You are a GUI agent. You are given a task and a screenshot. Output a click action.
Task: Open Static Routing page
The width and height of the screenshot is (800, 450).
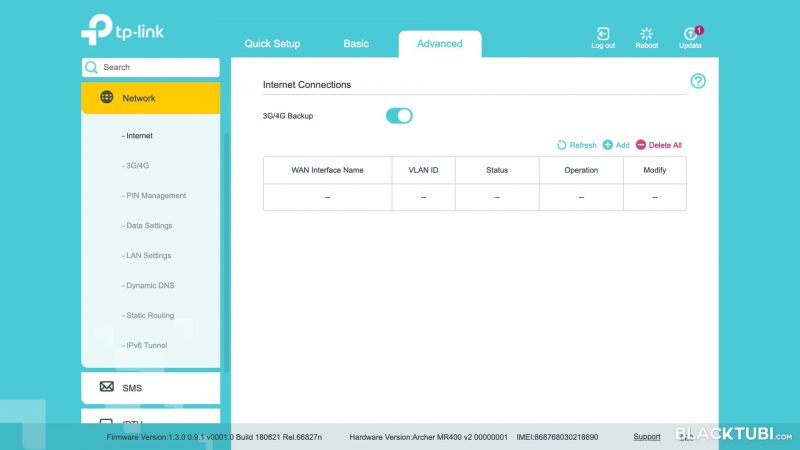pos(148,315)
